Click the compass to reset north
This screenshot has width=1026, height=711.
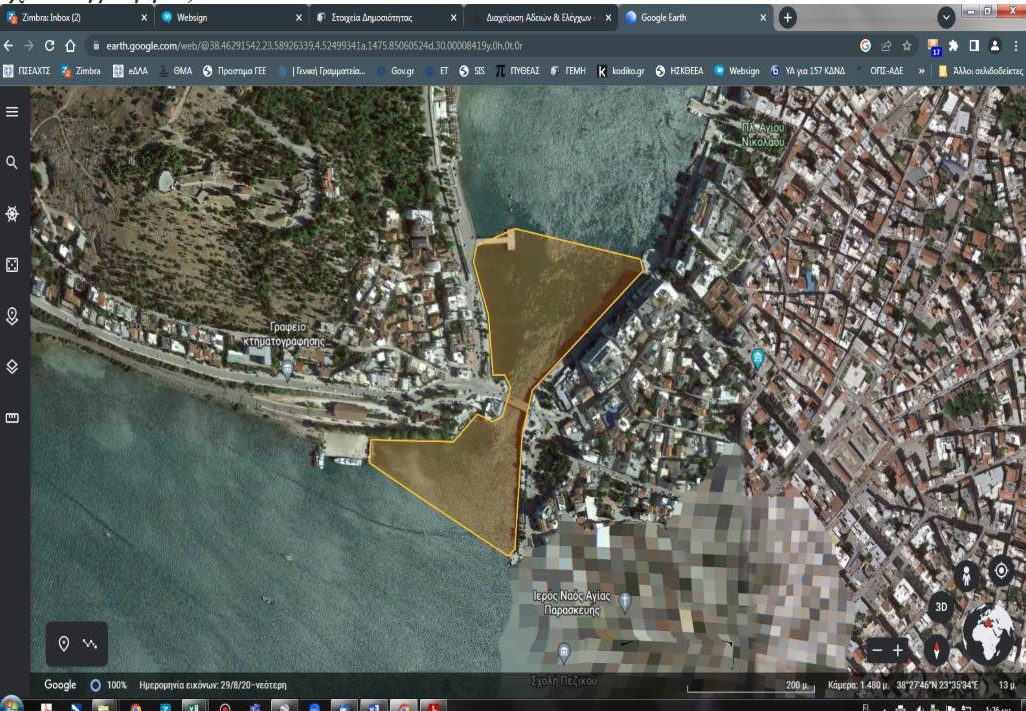coord(937,649)
